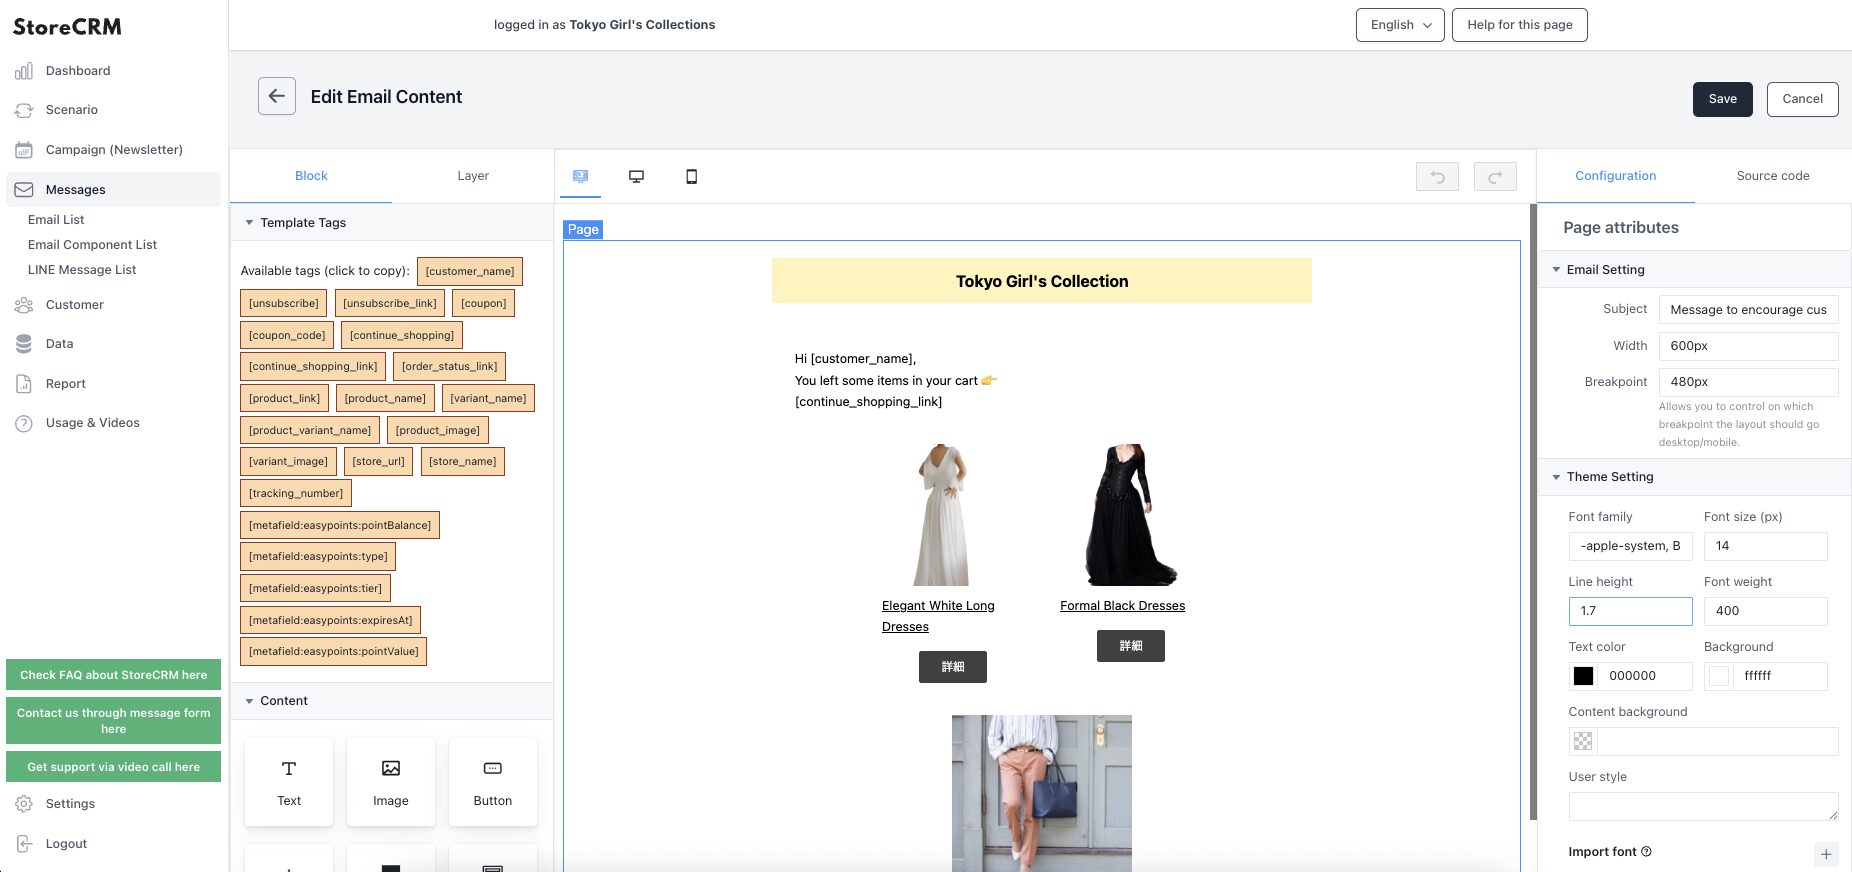This screenshot has width=1852, height=872.
Task: Switch to mobile preview icon
Action: [x=691, y=176]
